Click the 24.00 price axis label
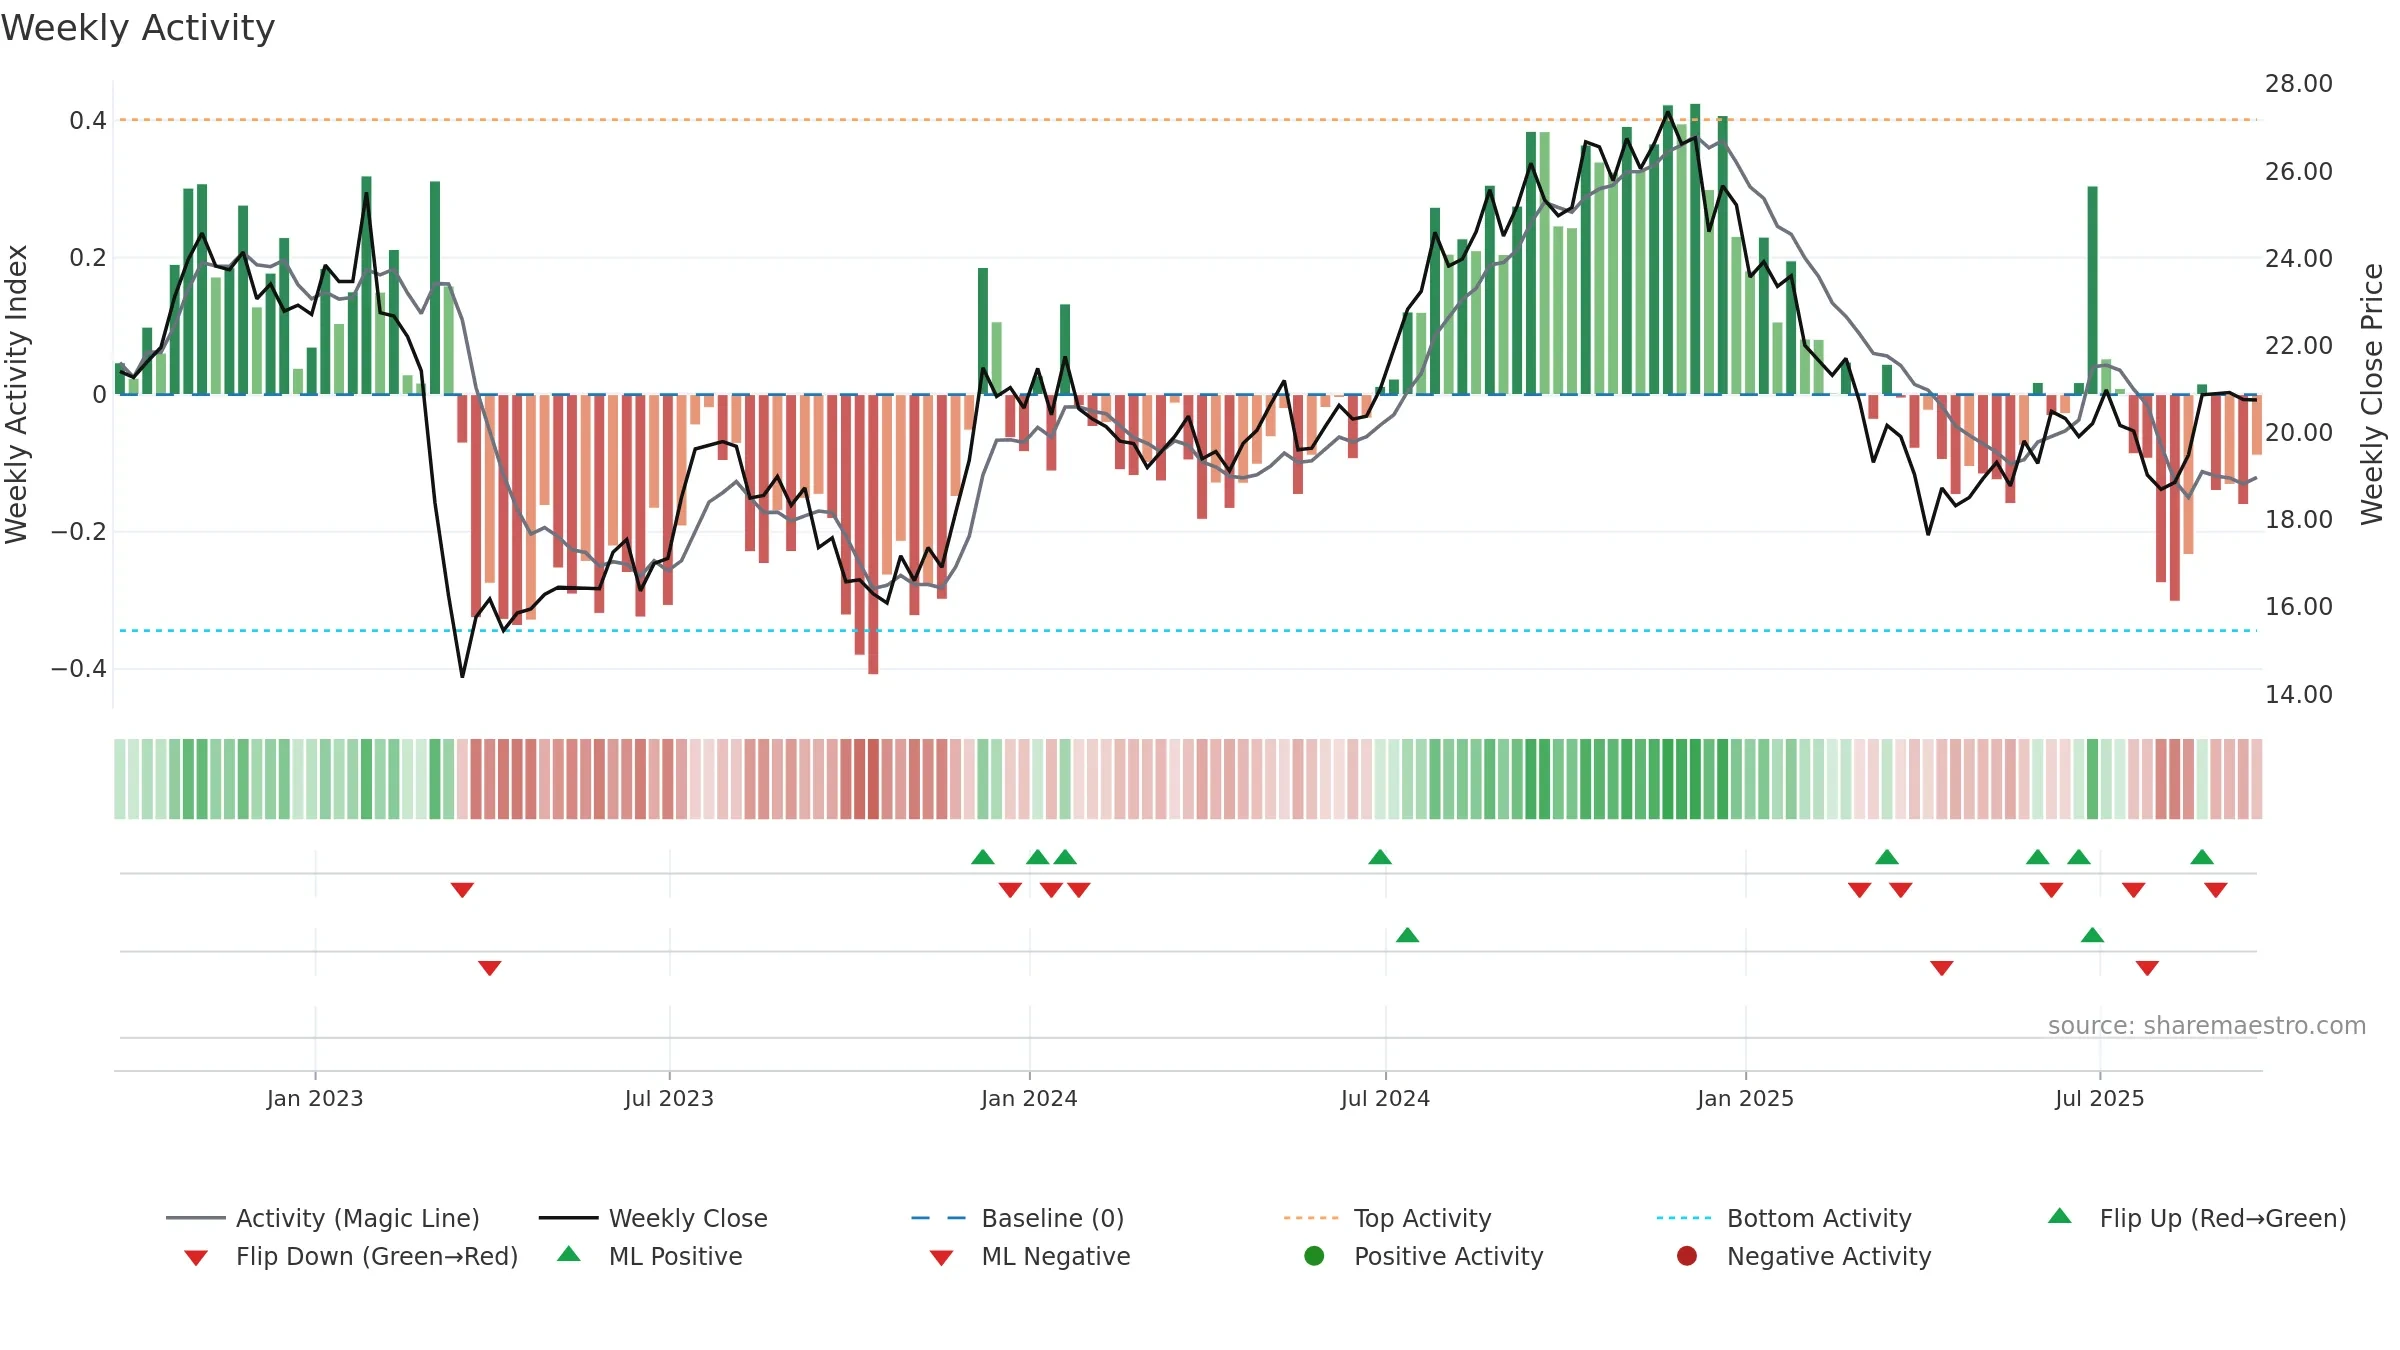 pos(2298,258)
